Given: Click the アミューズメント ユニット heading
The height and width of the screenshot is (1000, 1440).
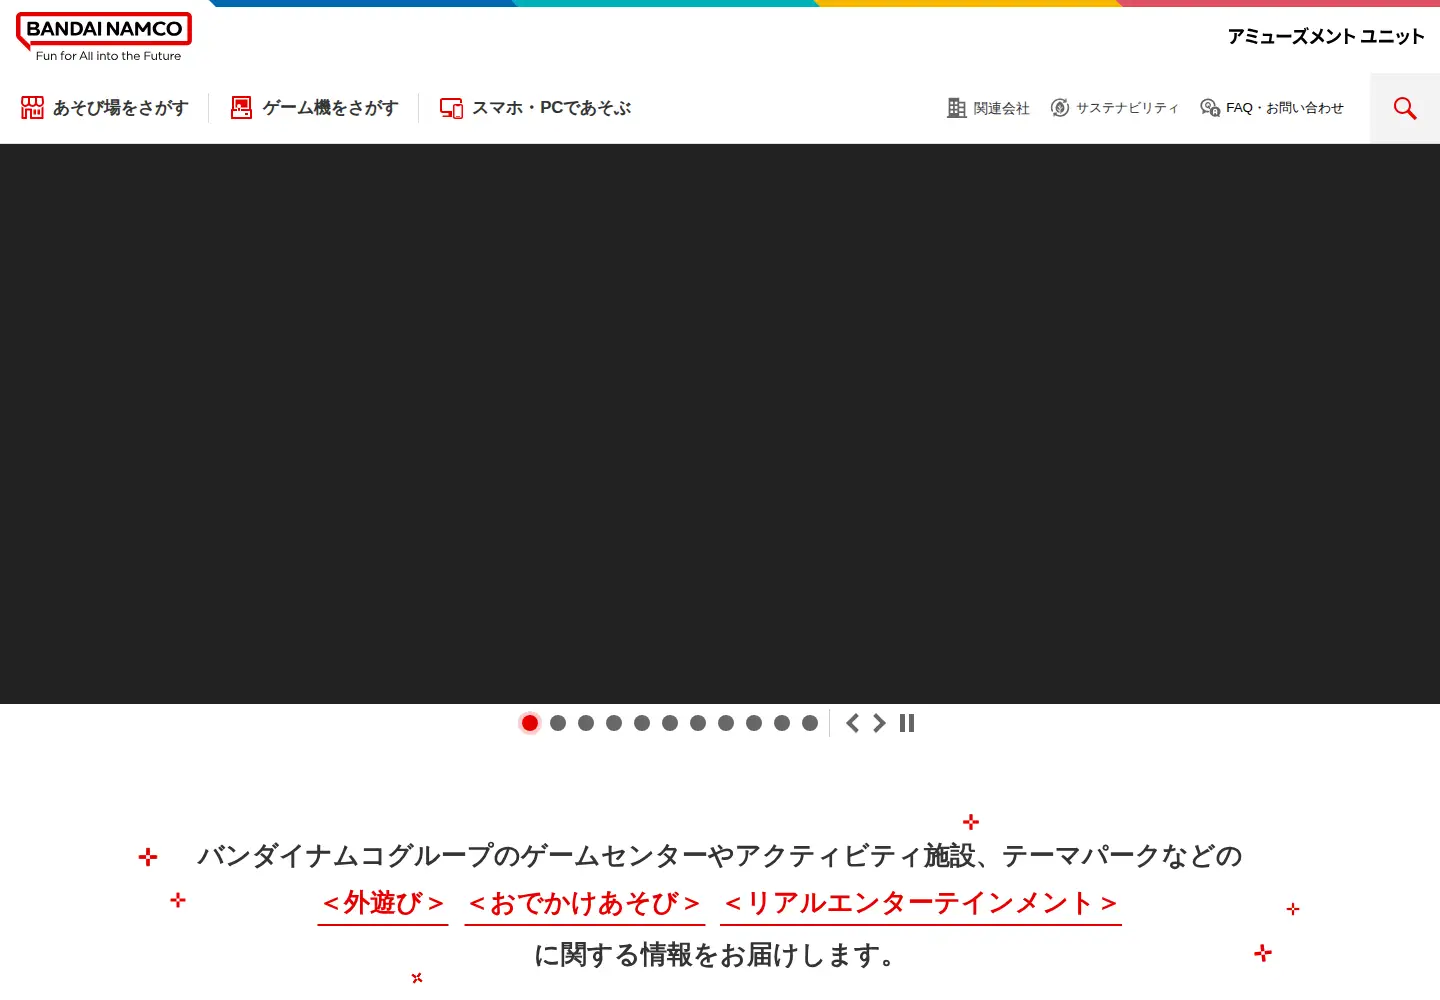Looking at the screenshot, I should [x=1326, y=37].
